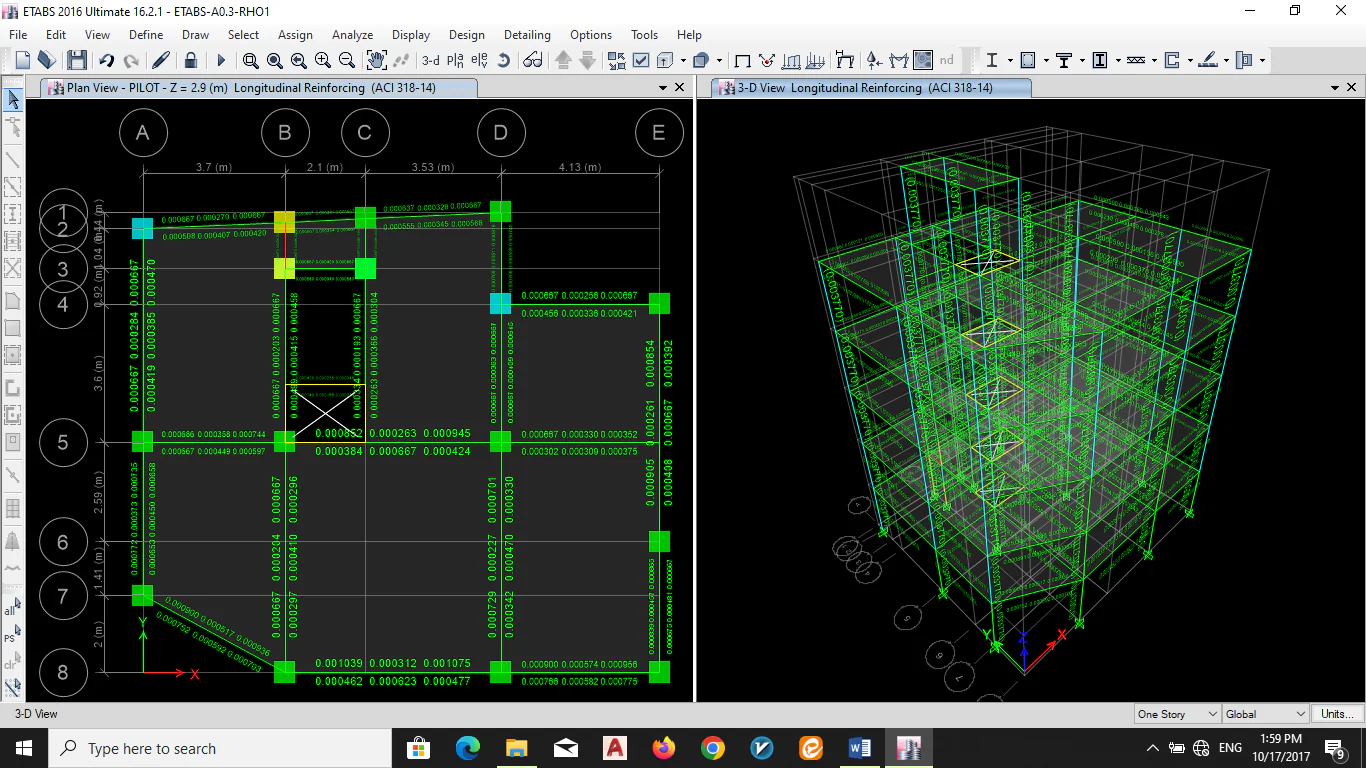Select the pointer tool in left sidebar
Screen dimensions: 1366x768
(x=13, y=99)
